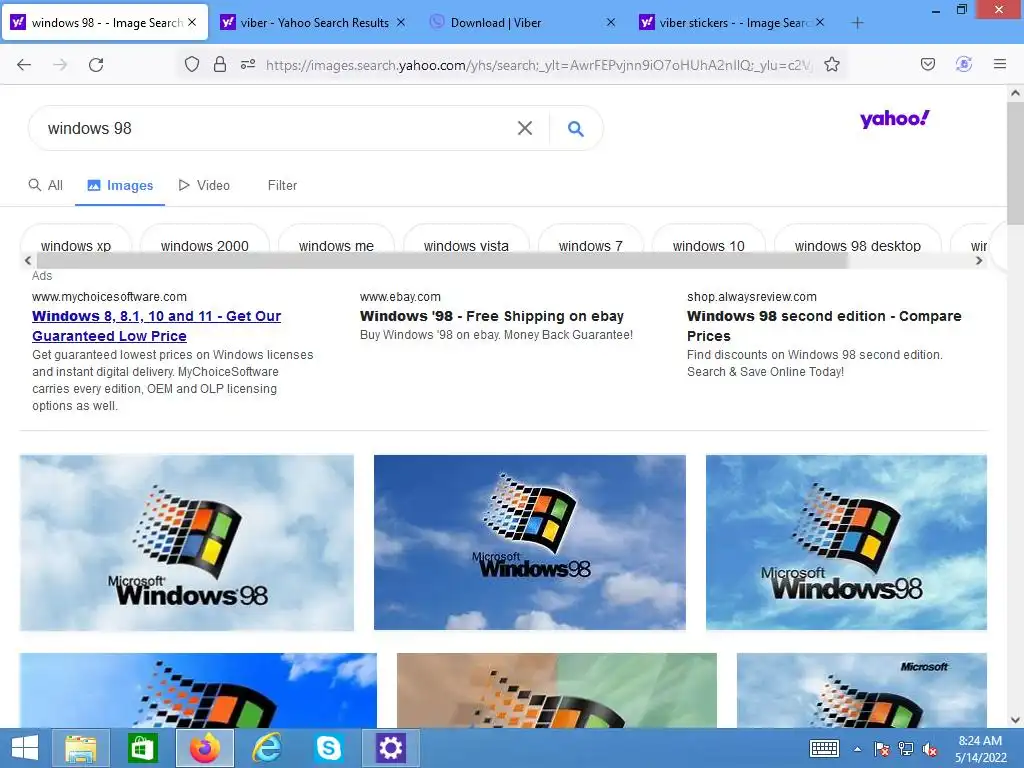Open the touch keyboard from system tray
Image resolution: width=1024 pixels, height=768 pixels.
coord(824,748)
